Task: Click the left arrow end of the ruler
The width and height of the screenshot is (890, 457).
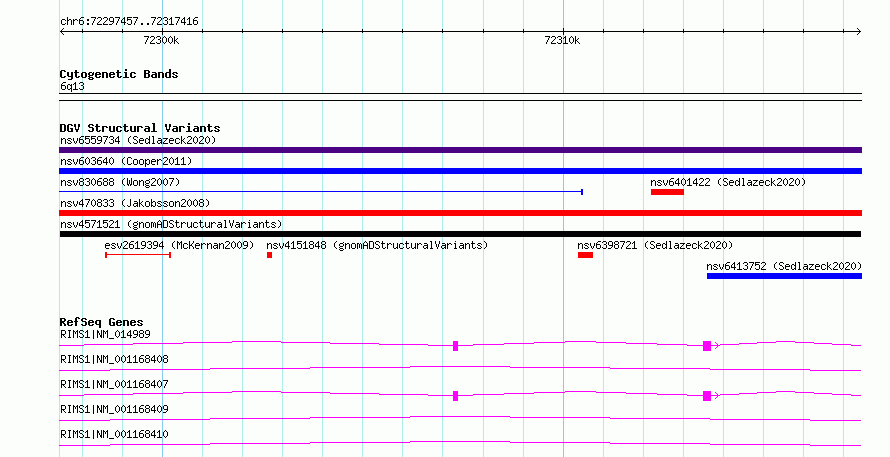Action: (x=62, y=32)
